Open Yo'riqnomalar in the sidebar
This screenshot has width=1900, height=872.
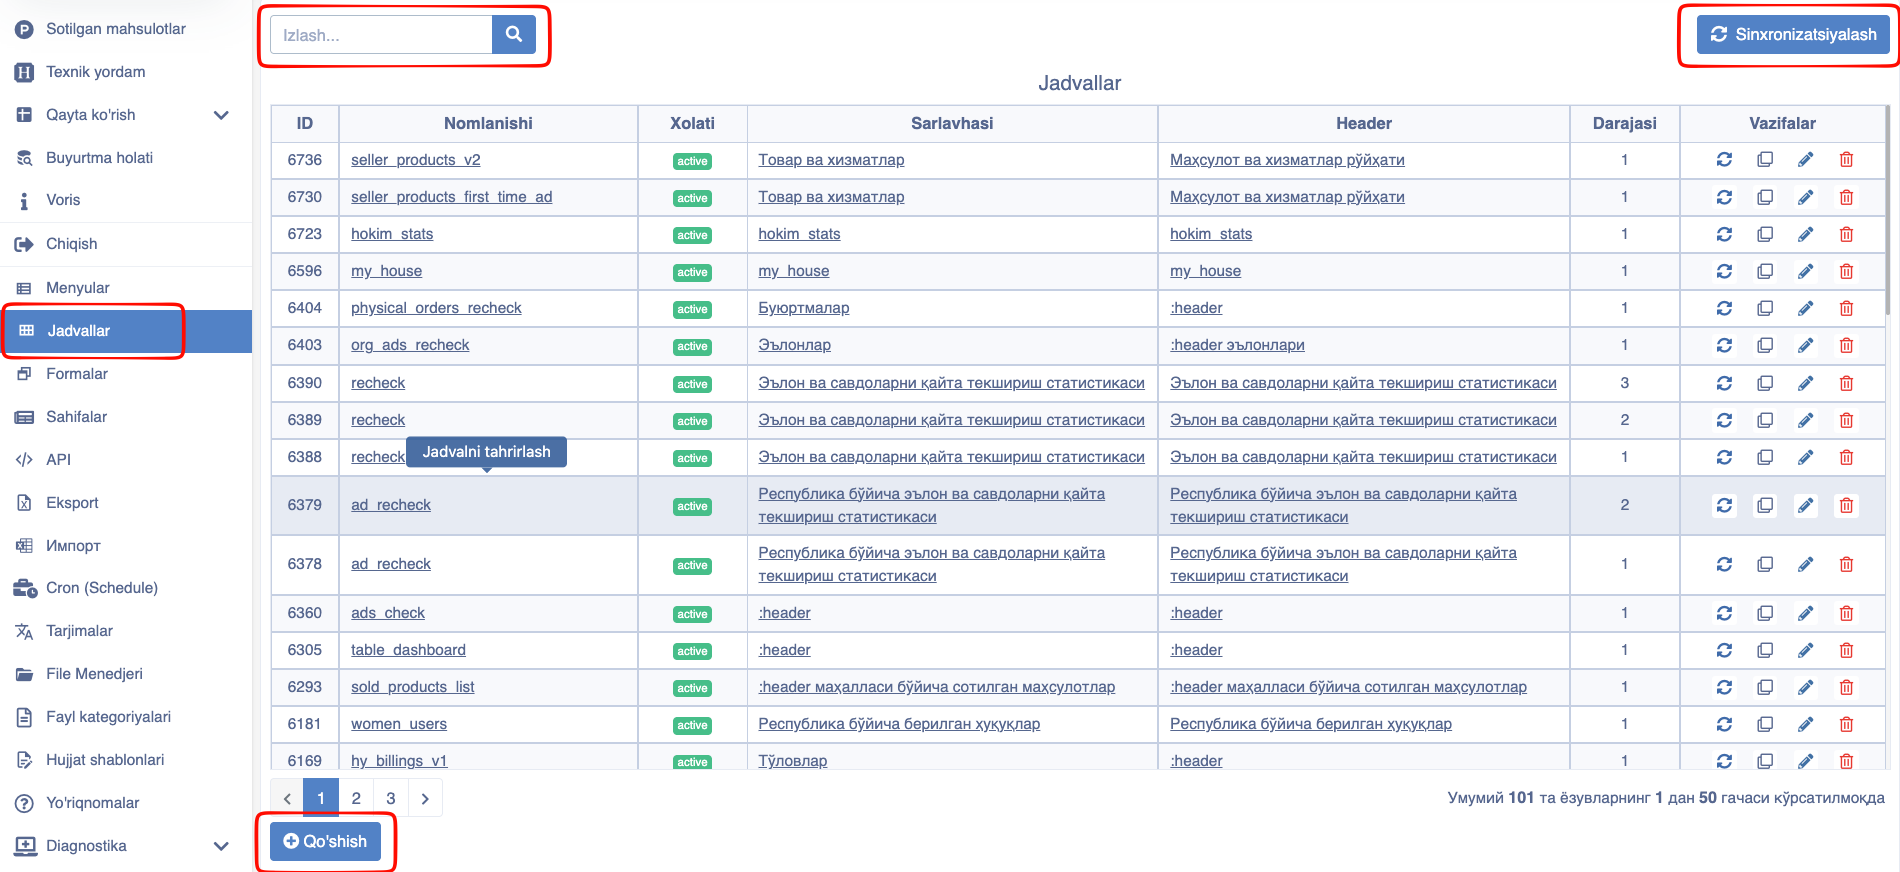pyautogui.click(x=126, y=803)
